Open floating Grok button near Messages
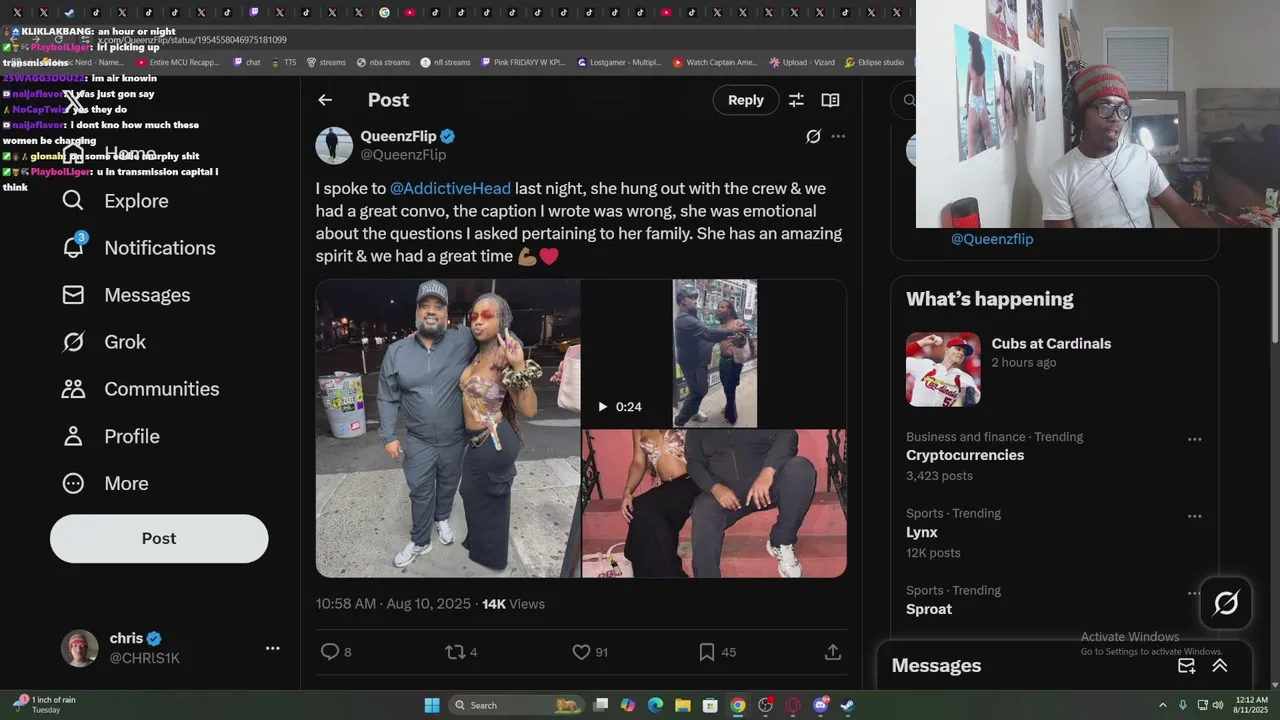The height and width of the screenshot is (720, 1280). [x=1226, y=603]
